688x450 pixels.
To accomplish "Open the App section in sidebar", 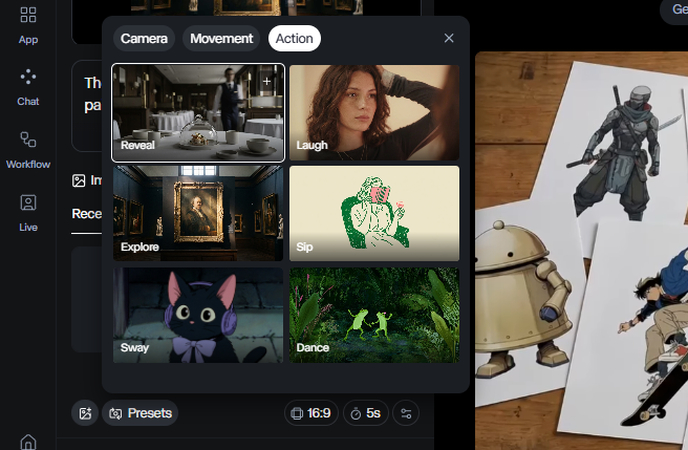I will (28, 25).
